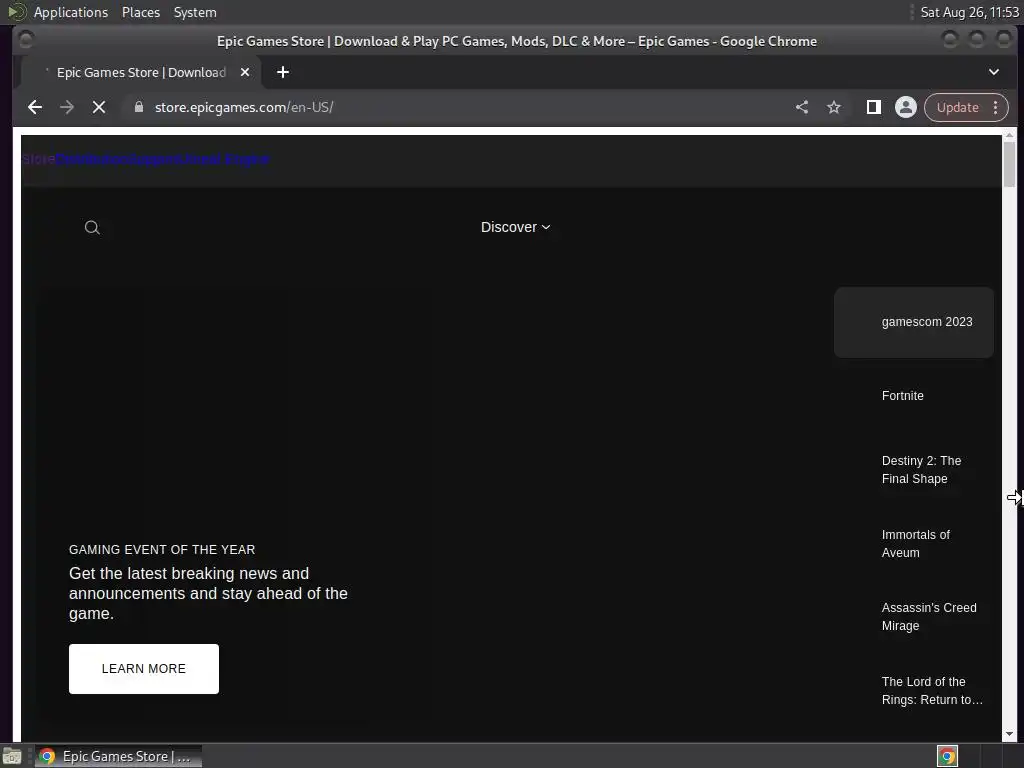Stop the page loading with the X button
Image resolution: width=1024 pixels, height=768 pixels.
[99, 107]
